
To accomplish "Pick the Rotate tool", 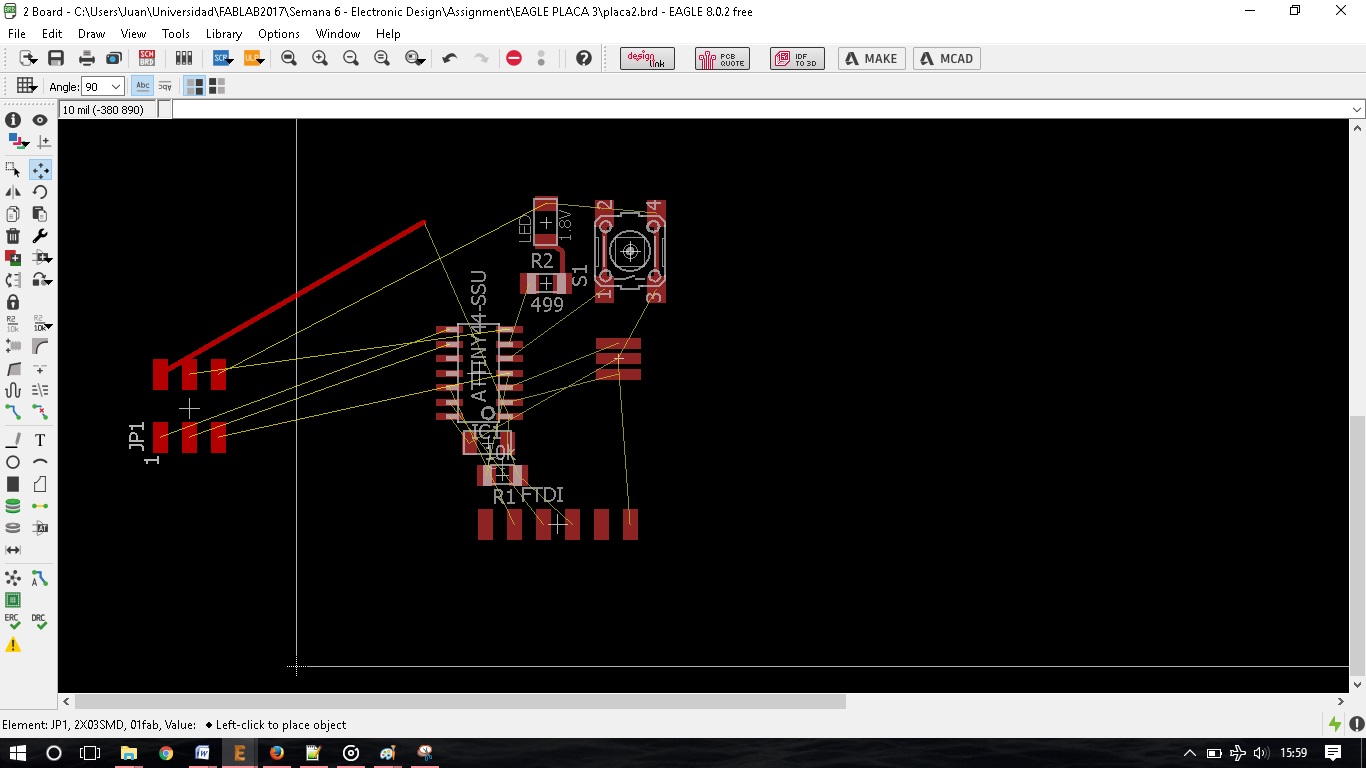I will pyautogui.click(x=40, y=192).
